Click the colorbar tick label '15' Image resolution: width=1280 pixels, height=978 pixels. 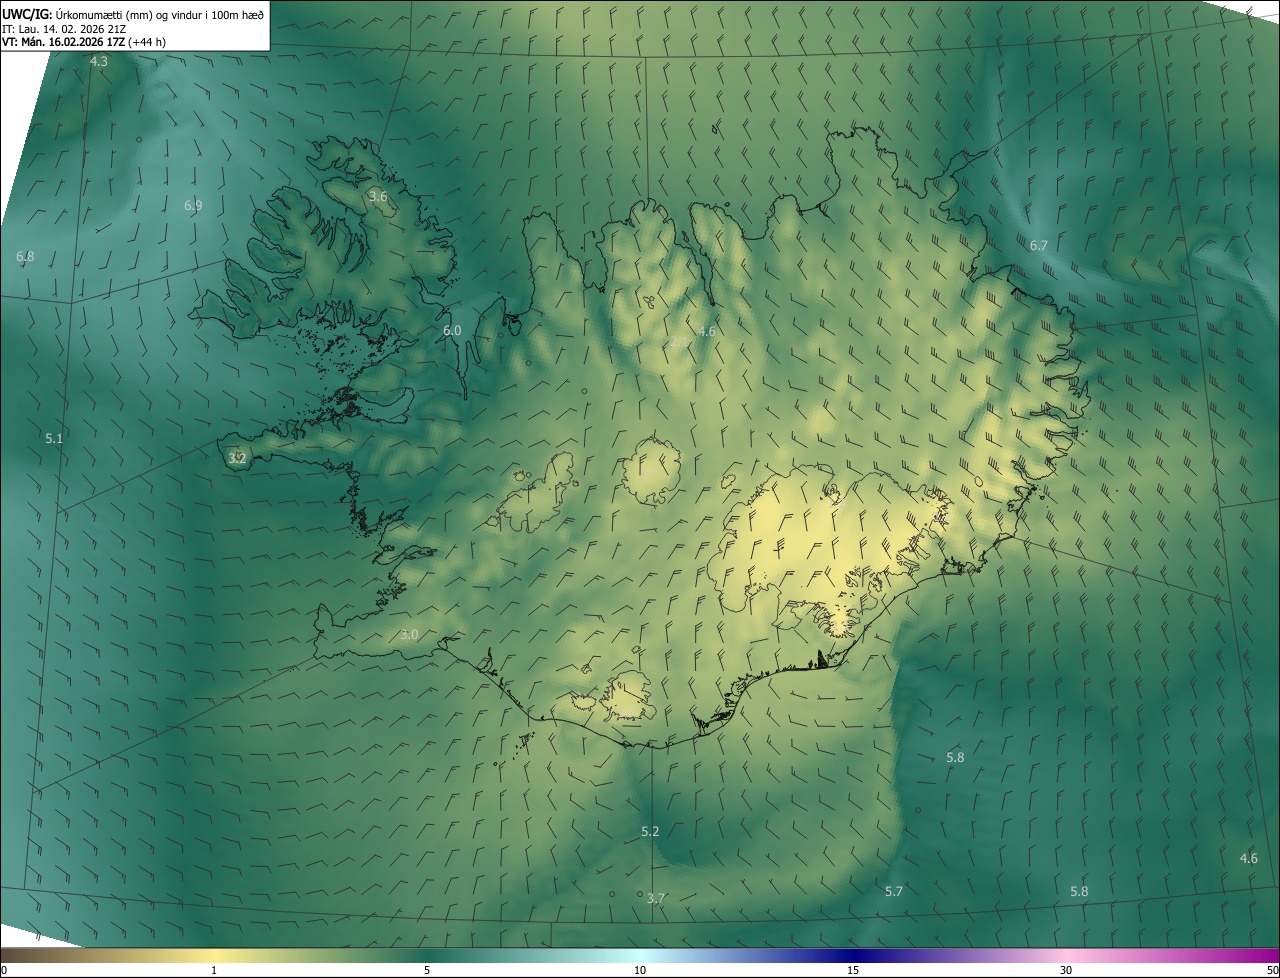coord(853,970)
